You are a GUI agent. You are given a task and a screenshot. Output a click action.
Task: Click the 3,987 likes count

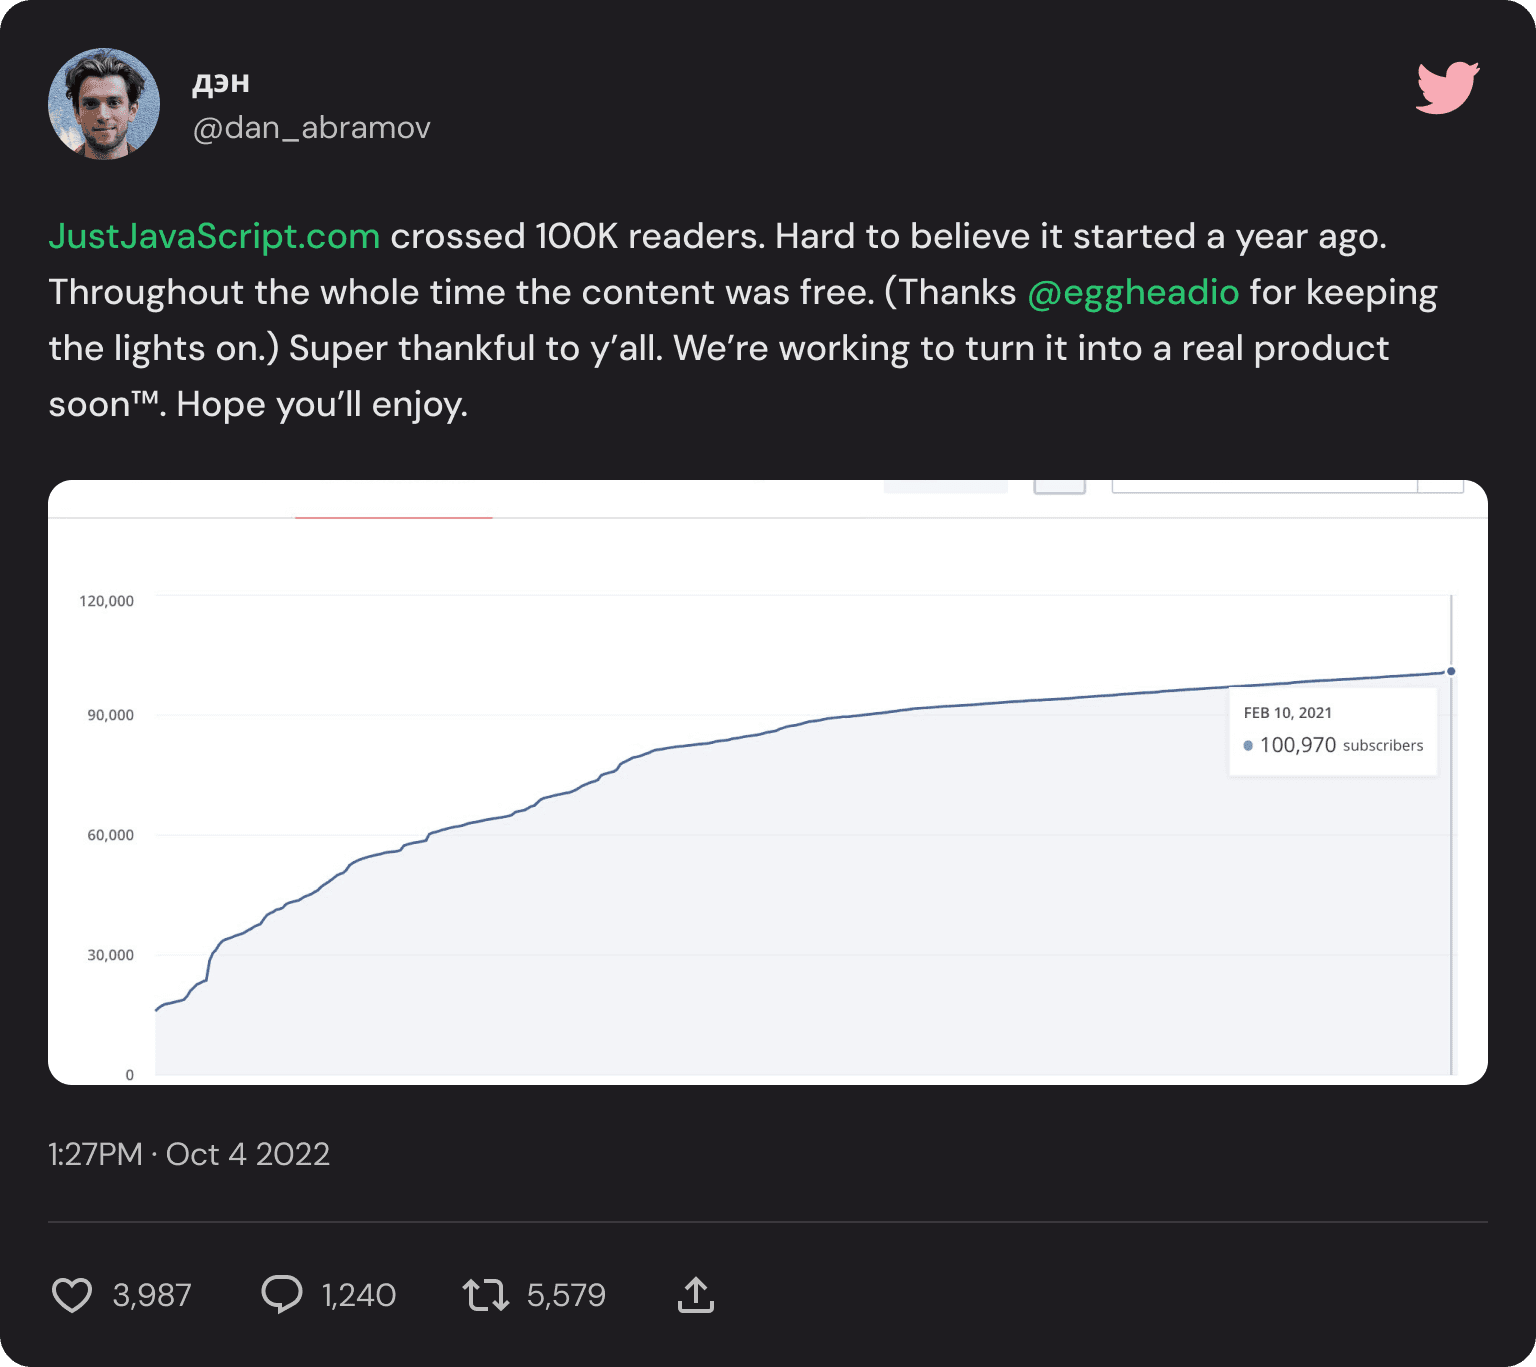(x=152, y=1295)
